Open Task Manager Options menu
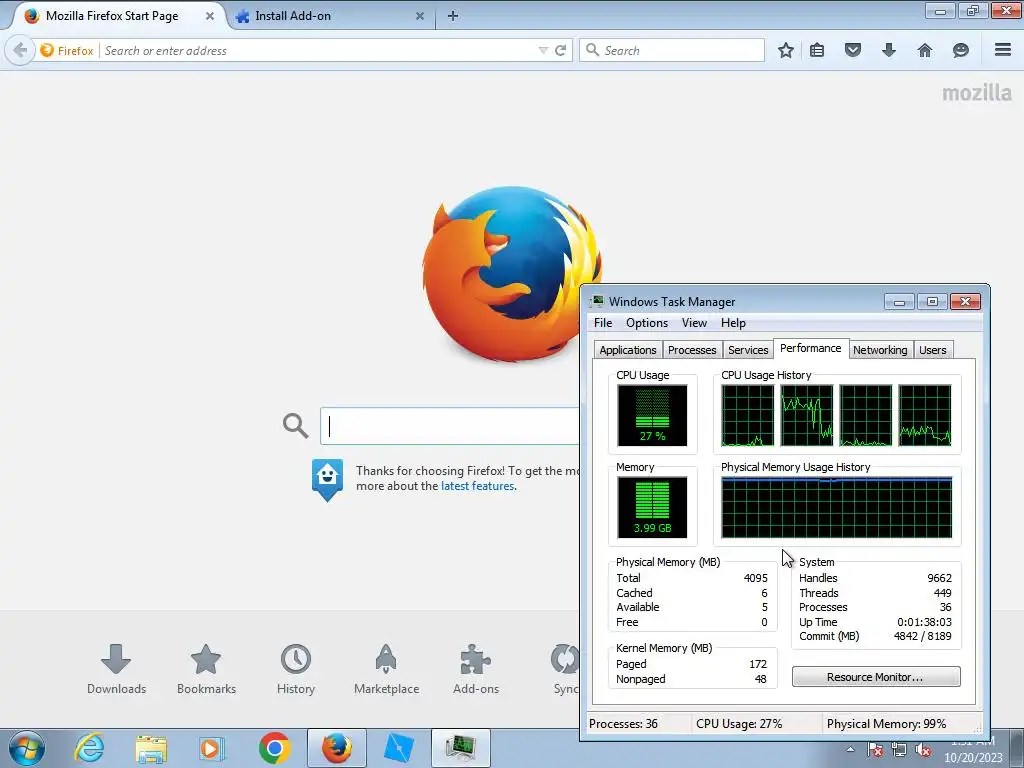Screen dimensions: 1024x768 647,323
